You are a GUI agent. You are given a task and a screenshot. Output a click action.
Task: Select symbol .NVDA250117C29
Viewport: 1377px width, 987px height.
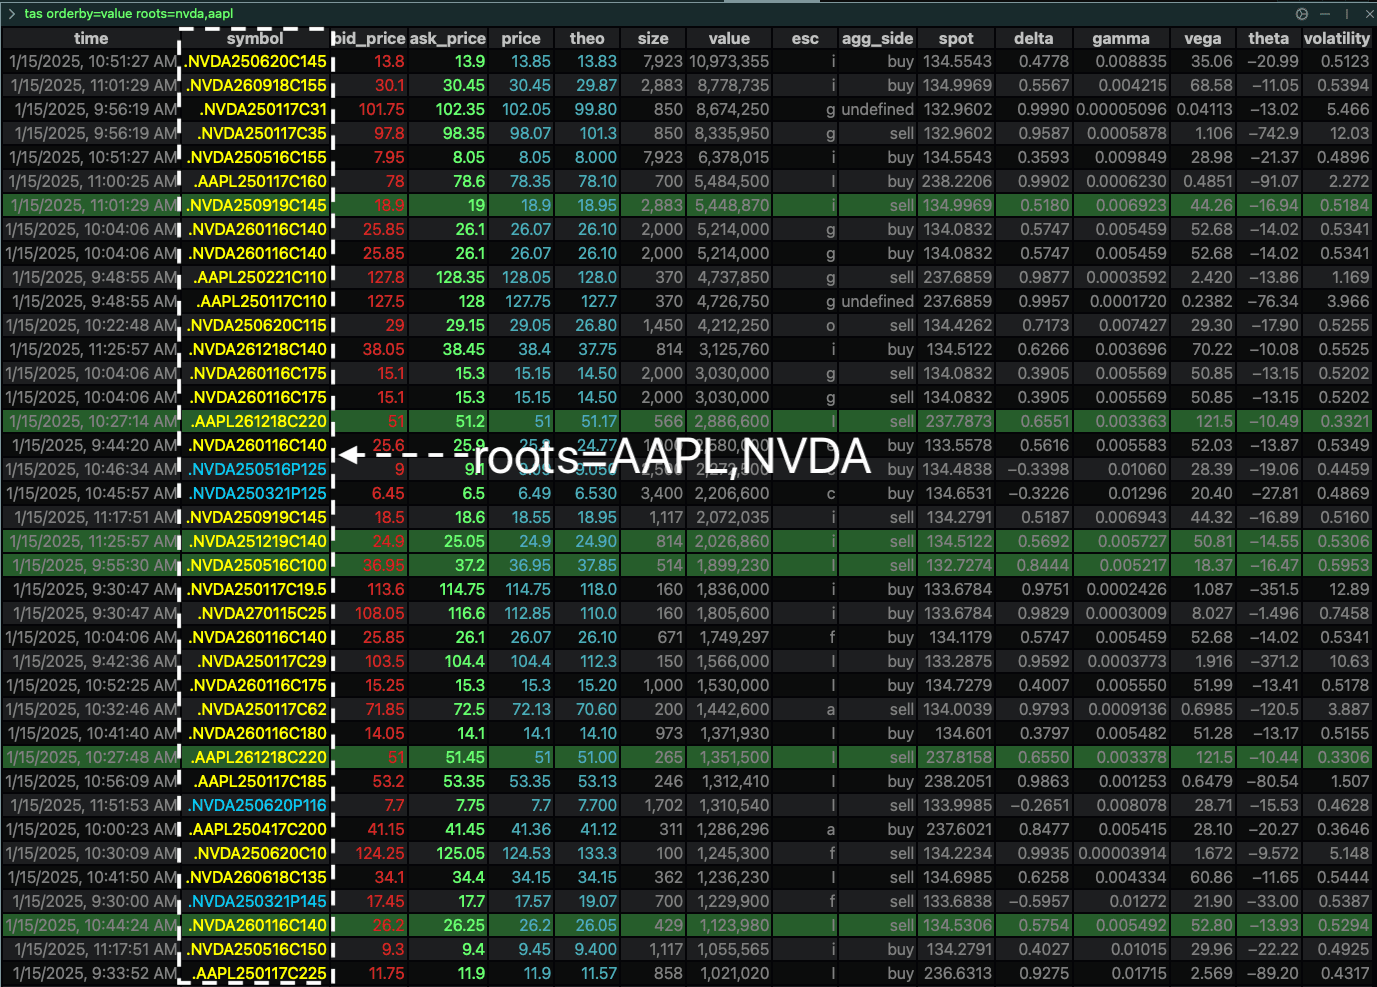(x=262, y=661)
